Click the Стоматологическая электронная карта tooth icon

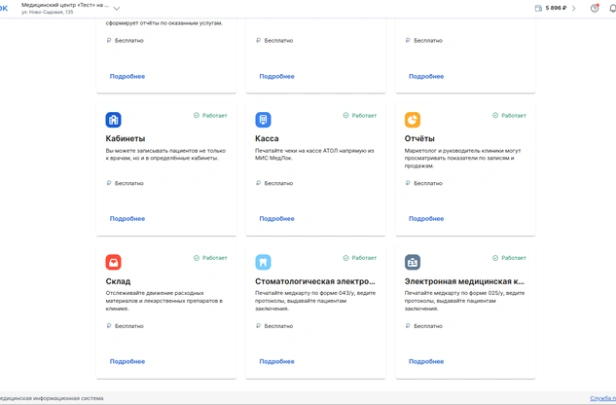click(263, 263)
